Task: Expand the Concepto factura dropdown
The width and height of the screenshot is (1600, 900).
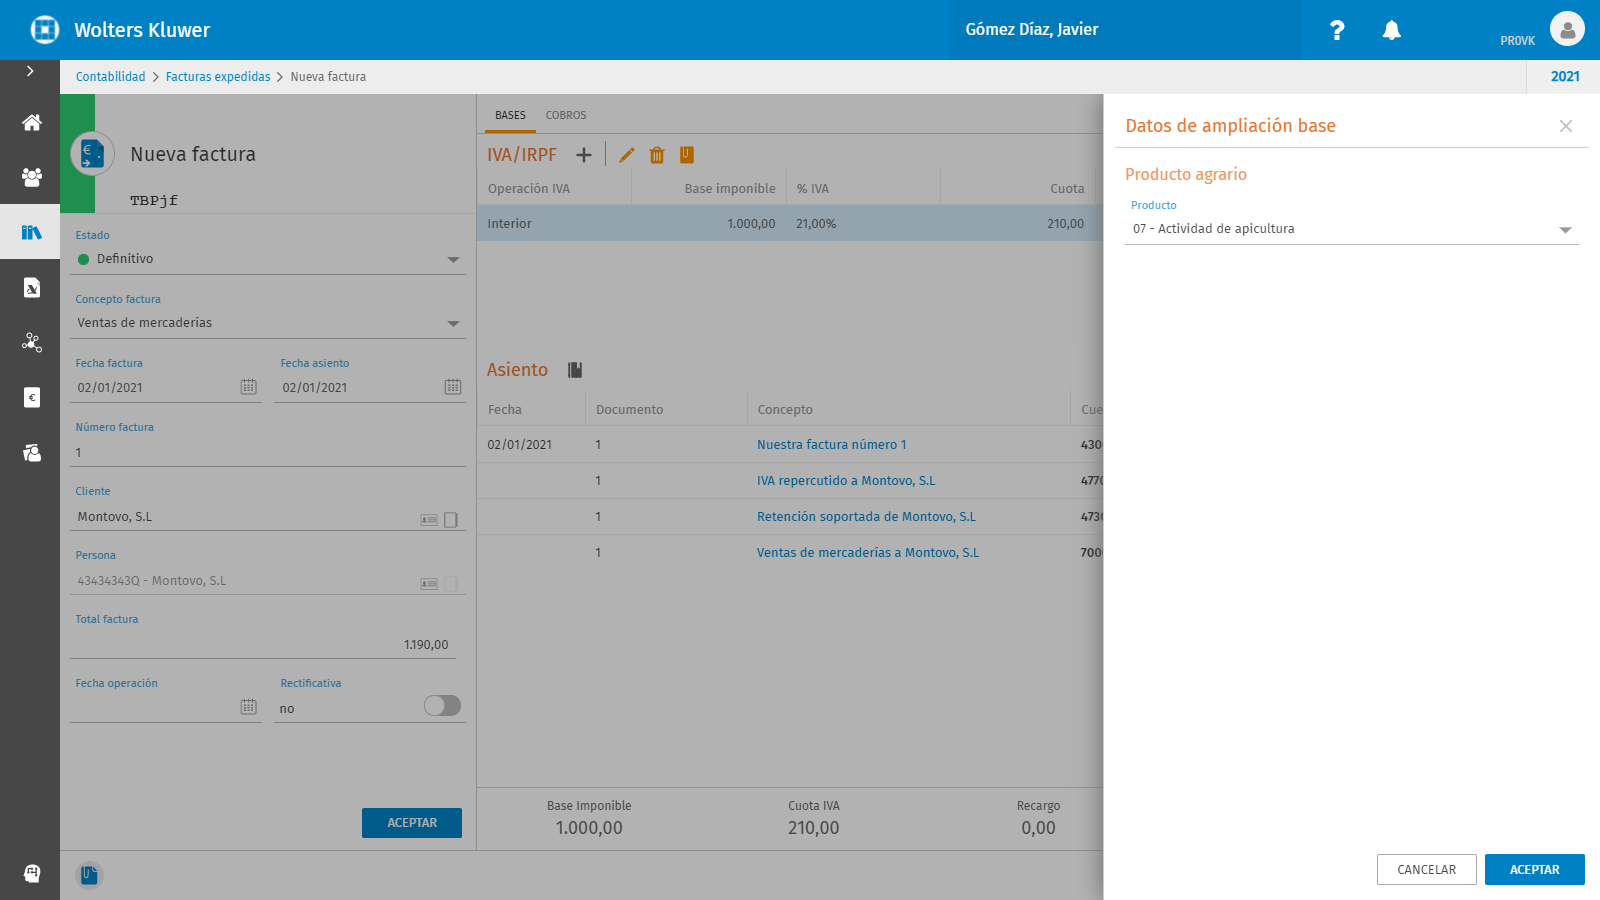Action: 453,324
